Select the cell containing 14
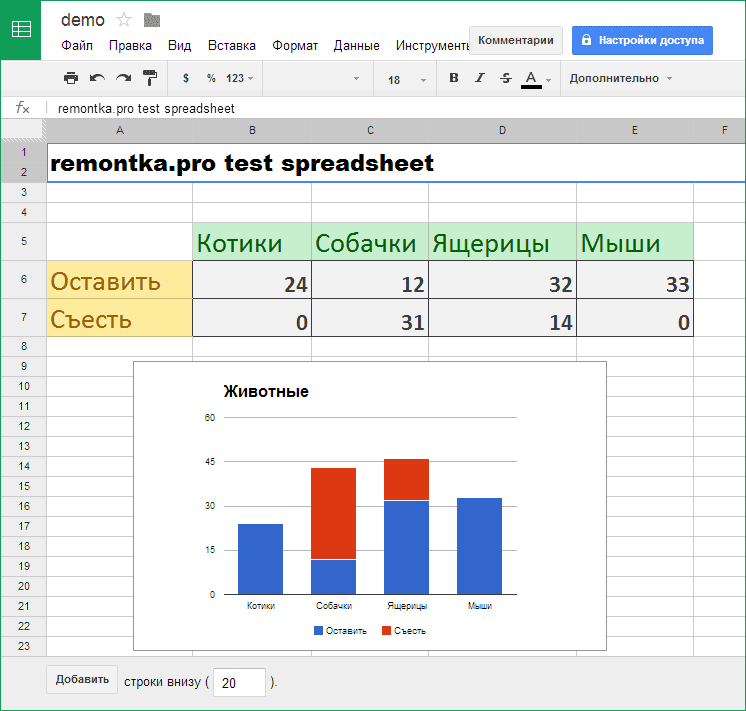746x711 pixels. (x=502, y=318)
